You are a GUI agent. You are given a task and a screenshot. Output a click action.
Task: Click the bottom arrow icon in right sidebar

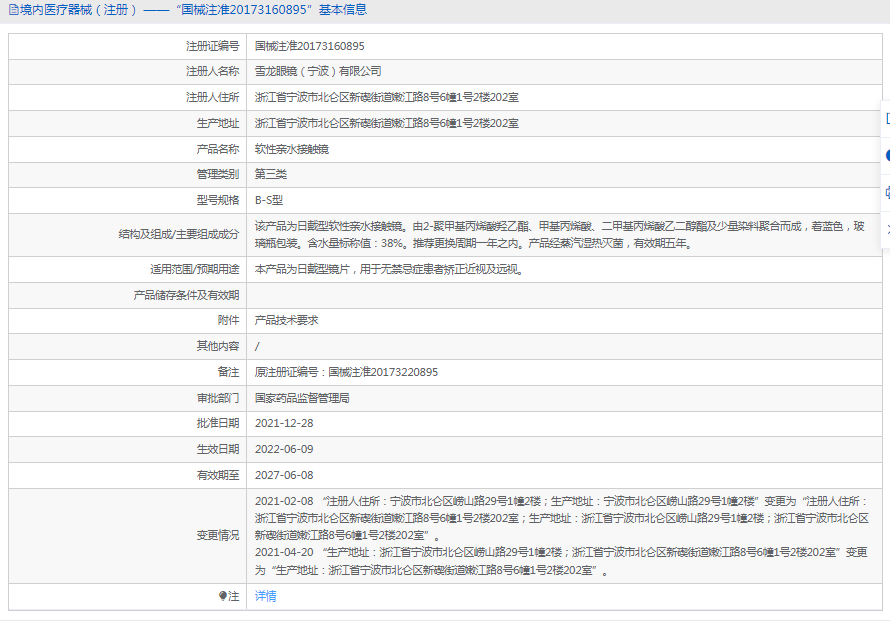886,229
